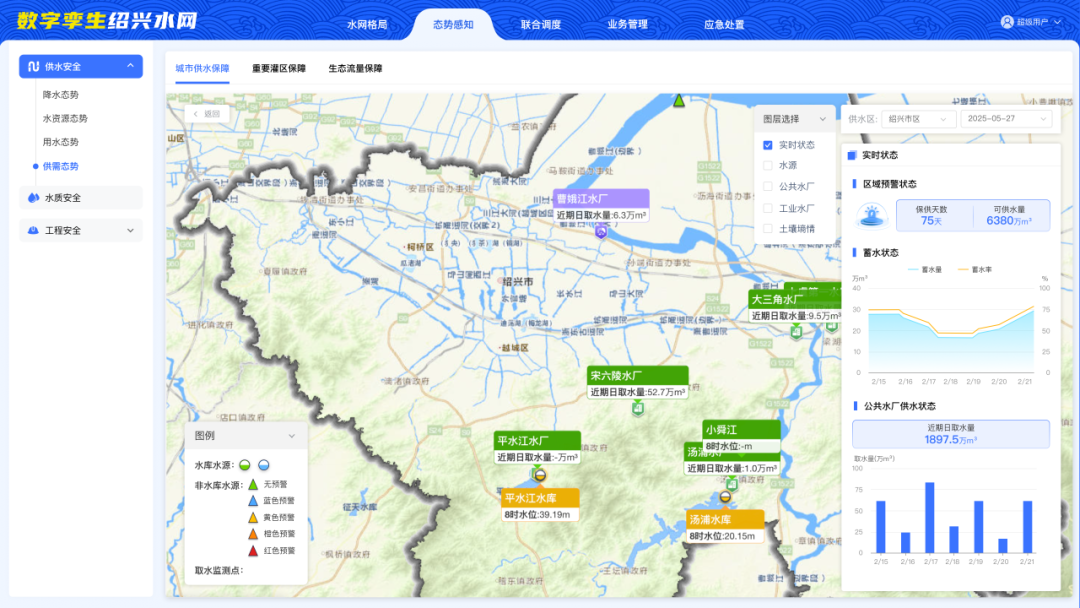Click the 红色预警 triangle legend icon

tap(253, 551)
